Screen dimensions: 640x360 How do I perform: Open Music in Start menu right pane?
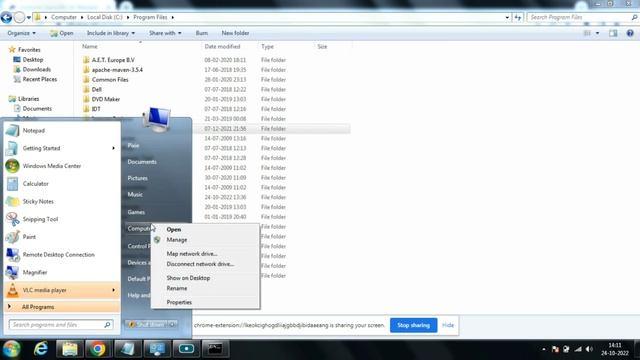[x=135, y=195]
